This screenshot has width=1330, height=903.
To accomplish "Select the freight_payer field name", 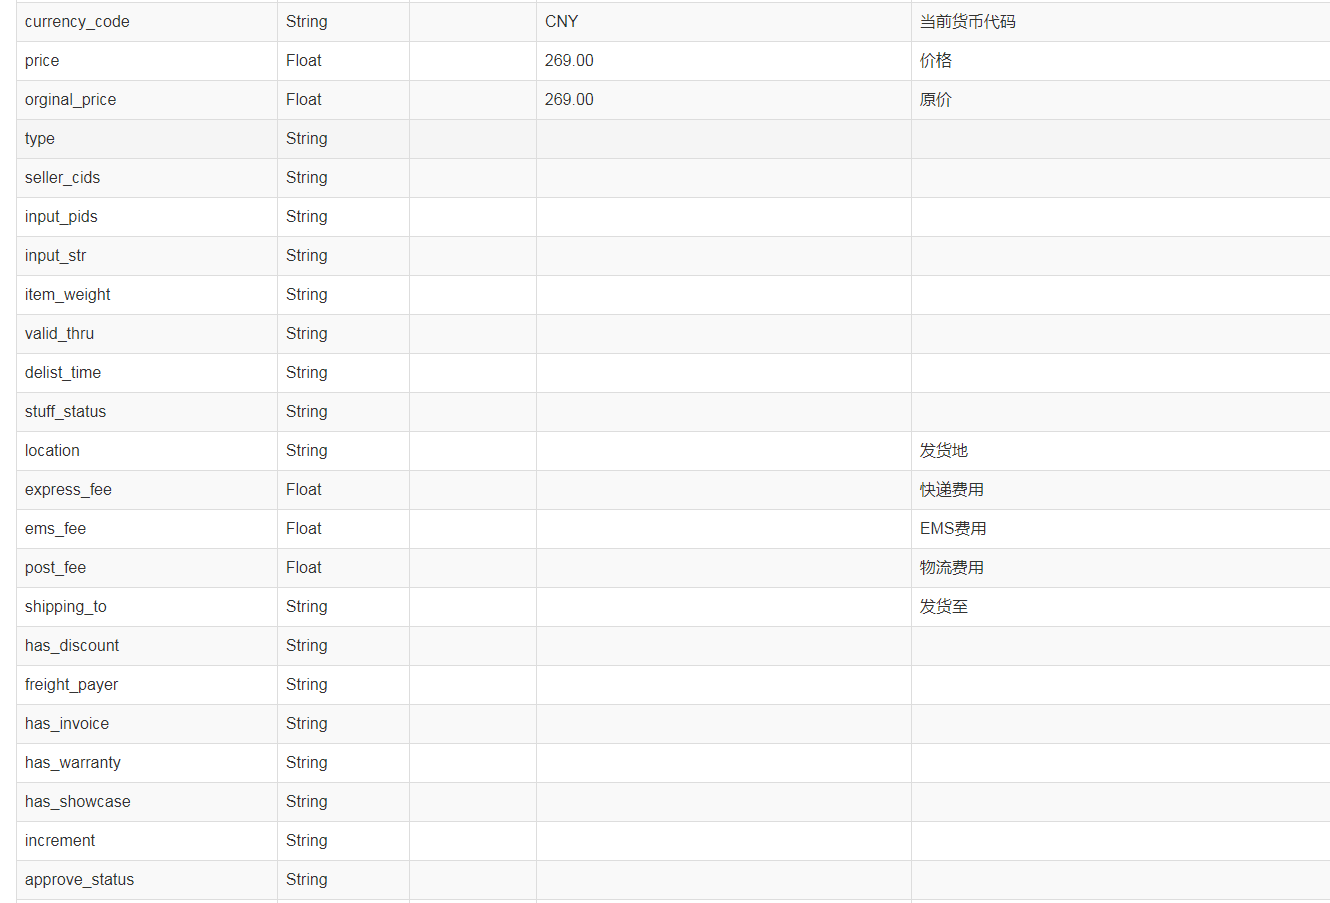I will 71,685.
